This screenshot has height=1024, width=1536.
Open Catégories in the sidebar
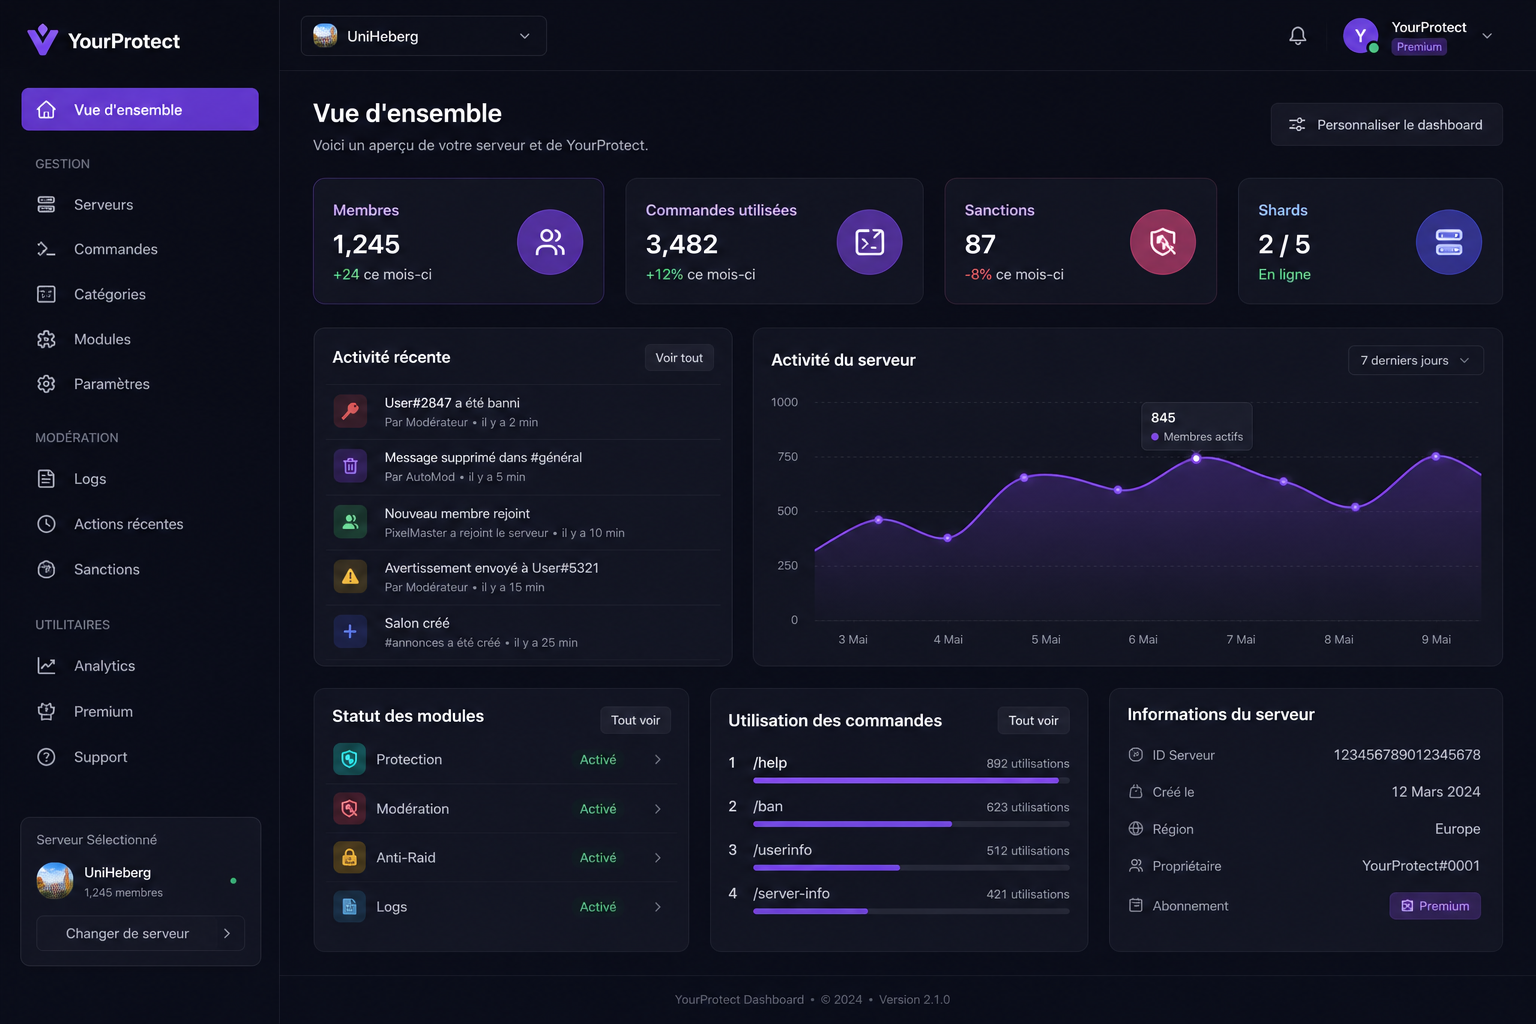140,294
